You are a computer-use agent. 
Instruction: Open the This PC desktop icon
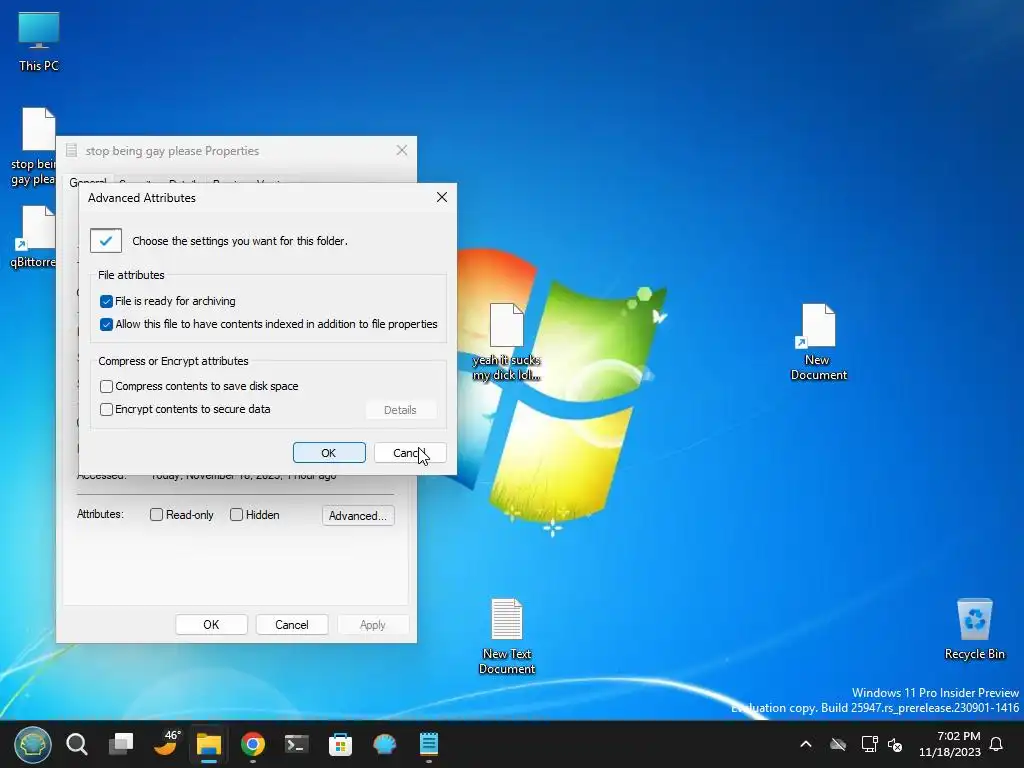click(x=39, y=41)
